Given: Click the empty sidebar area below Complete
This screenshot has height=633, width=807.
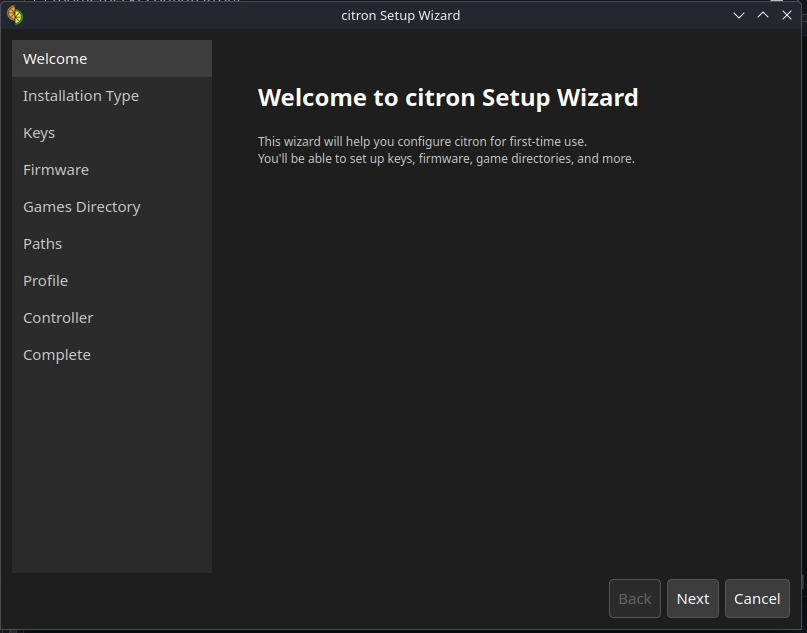Looking at the screenshot, I should [x=111, y=470].
